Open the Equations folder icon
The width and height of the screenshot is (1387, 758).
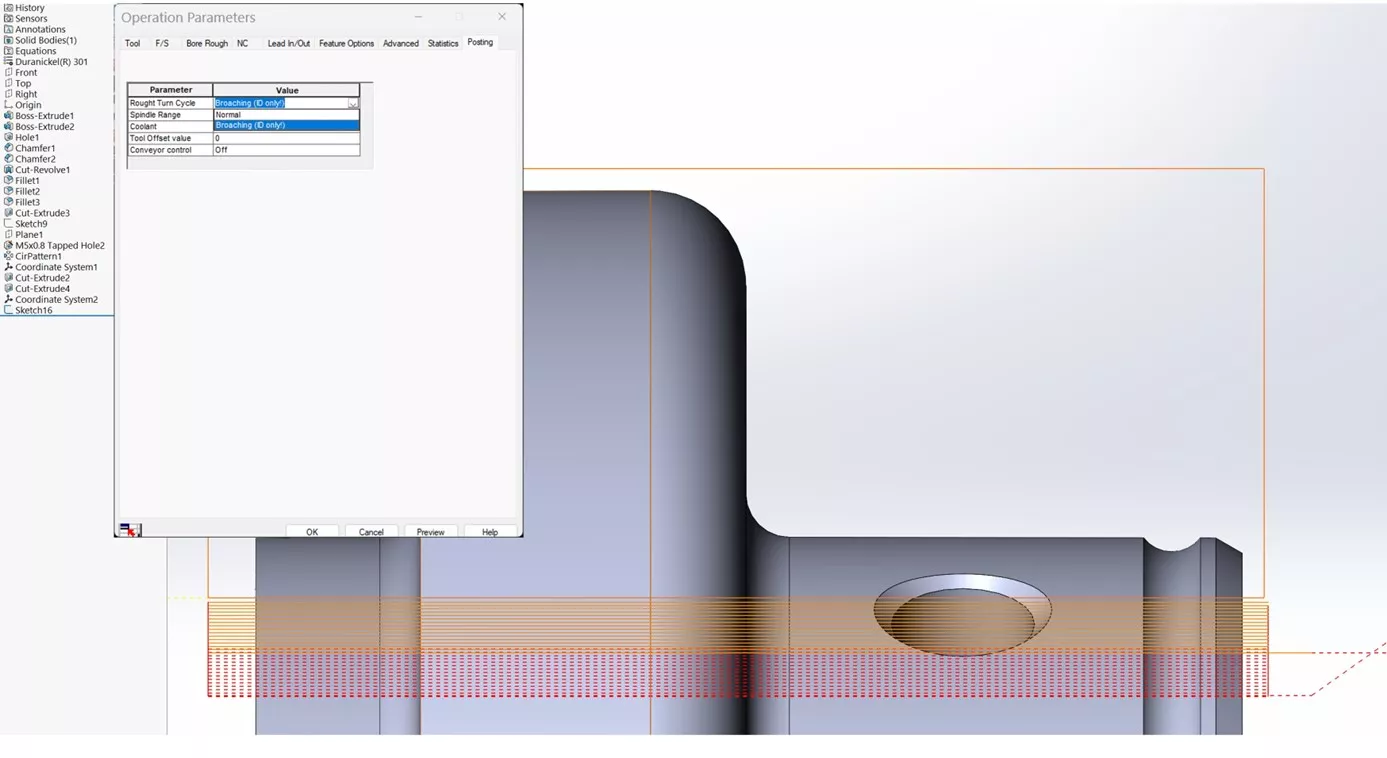[8, 50]
